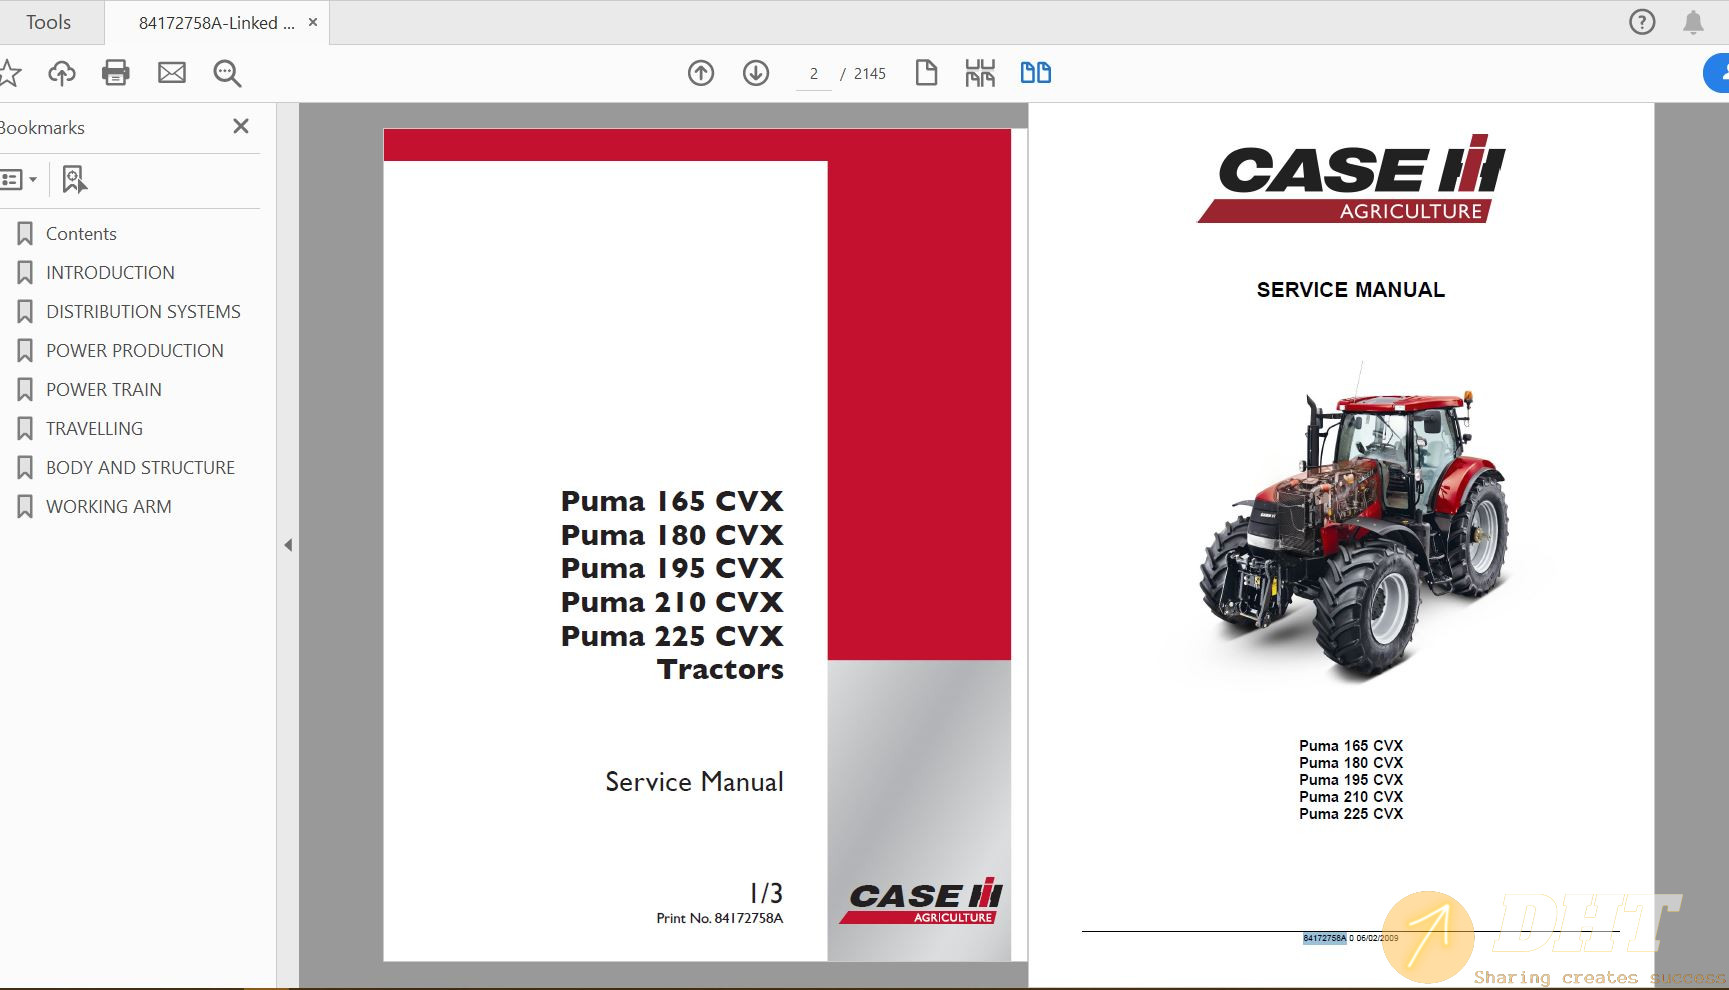Image resolution: width=1729 pixels, height=990 pixels.
Task: Jump to DISTRIBUTION SYSTEMS bookmark
Action: 143,312
